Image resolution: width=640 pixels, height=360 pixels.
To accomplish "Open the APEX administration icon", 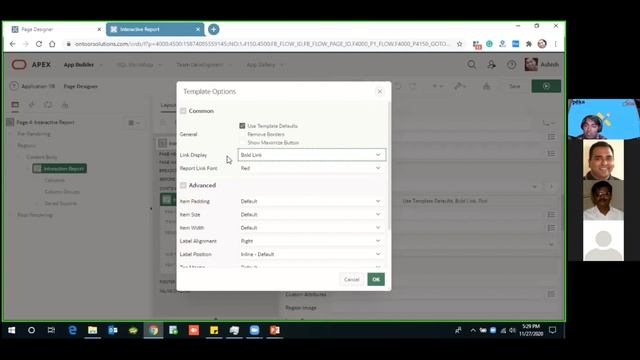I will click(491, 64).
